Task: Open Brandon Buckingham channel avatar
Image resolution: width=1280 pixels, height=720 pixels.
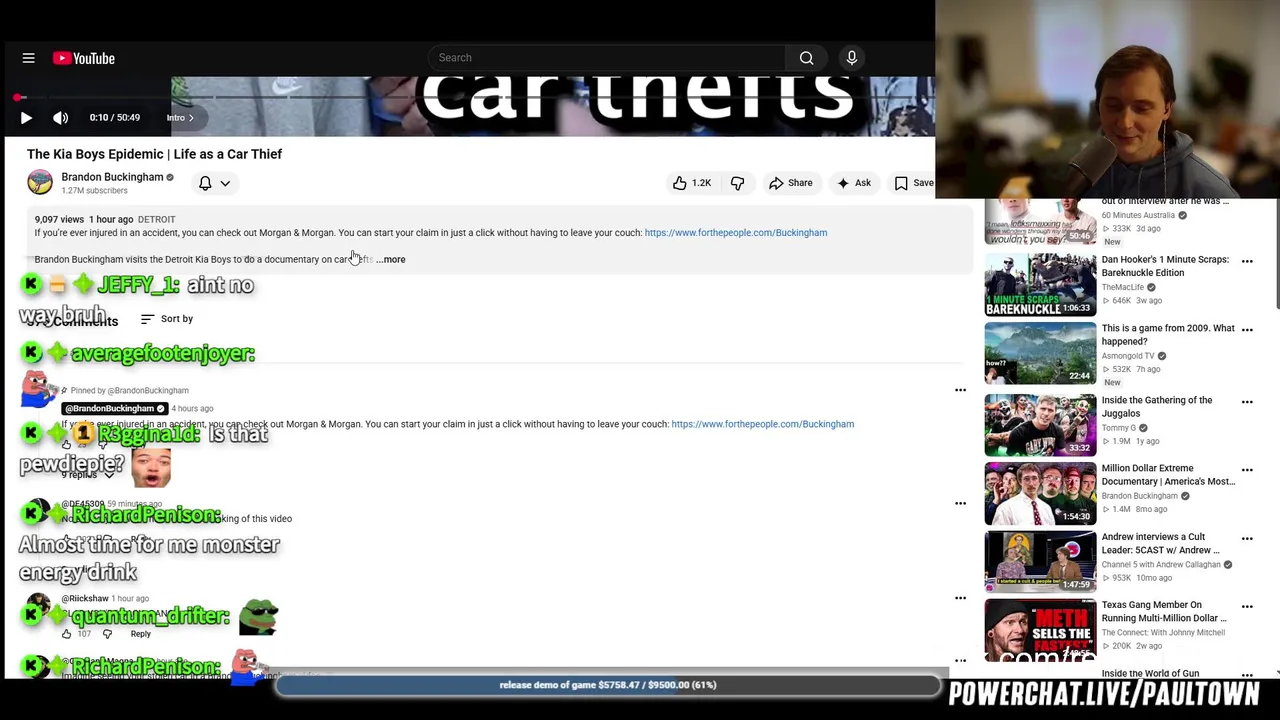Action: click(x=40, y=182)
